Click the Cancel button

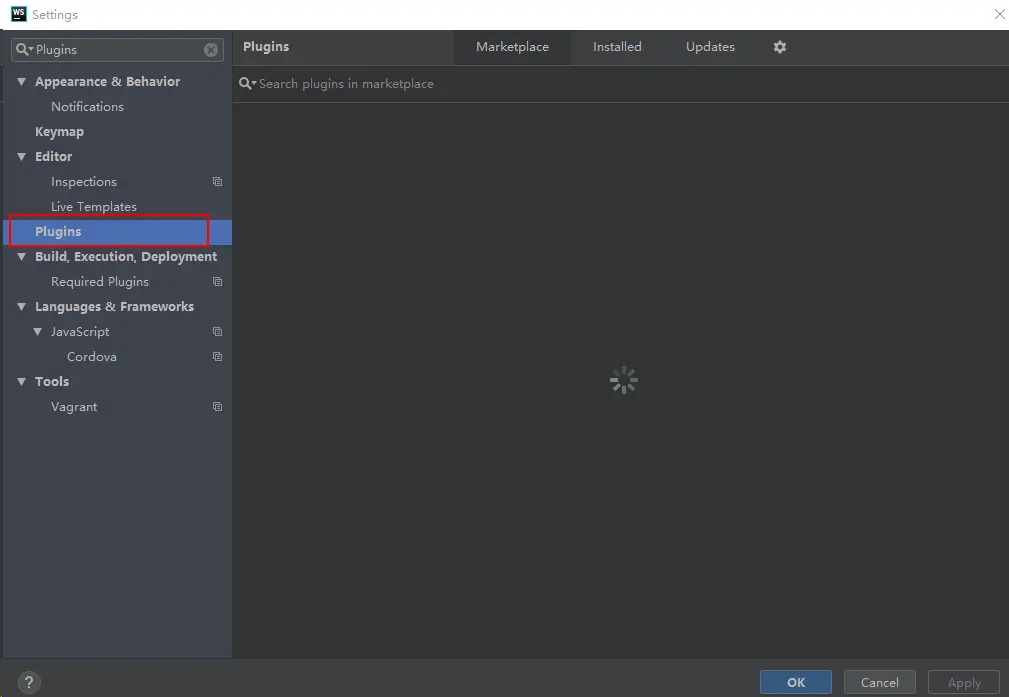coord(880,682)
